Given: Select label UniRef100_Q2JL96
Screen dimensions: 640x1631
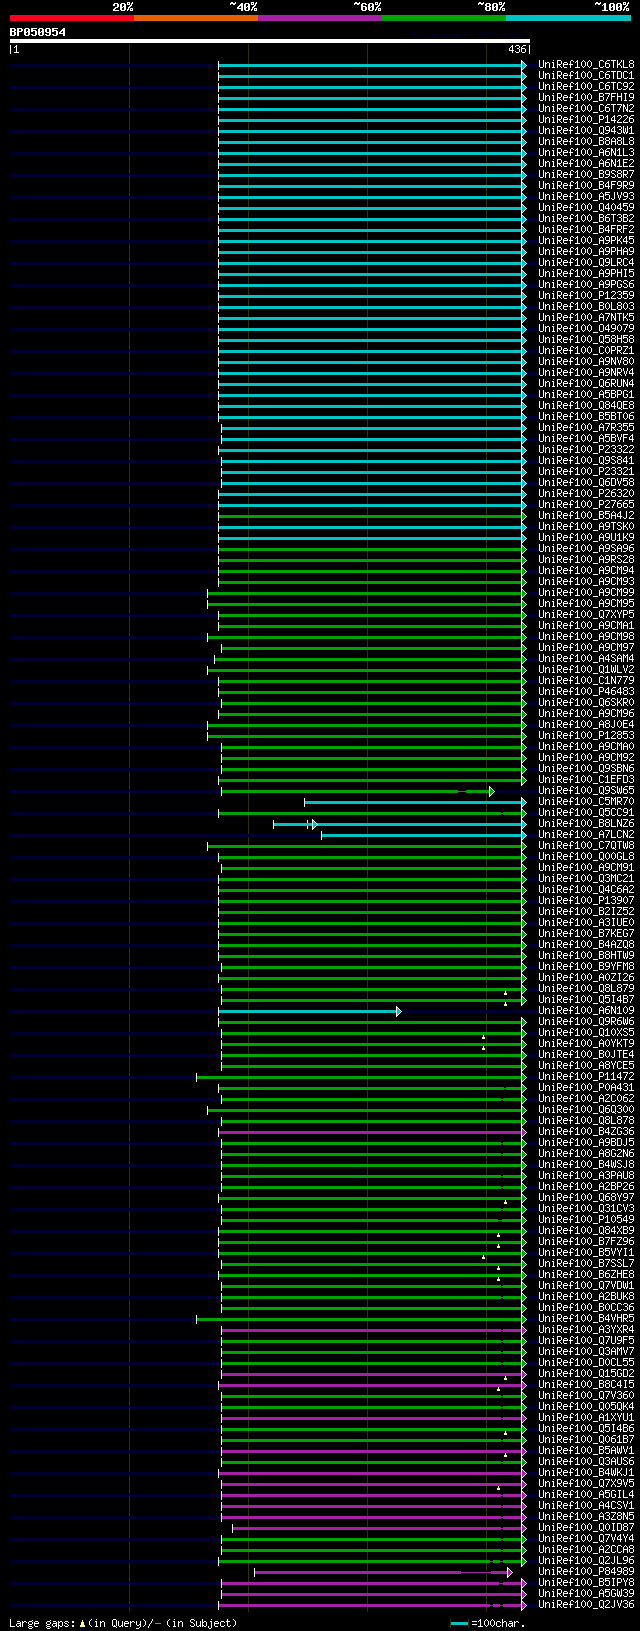Looking at the screenshot, I should coord(586,1561).
